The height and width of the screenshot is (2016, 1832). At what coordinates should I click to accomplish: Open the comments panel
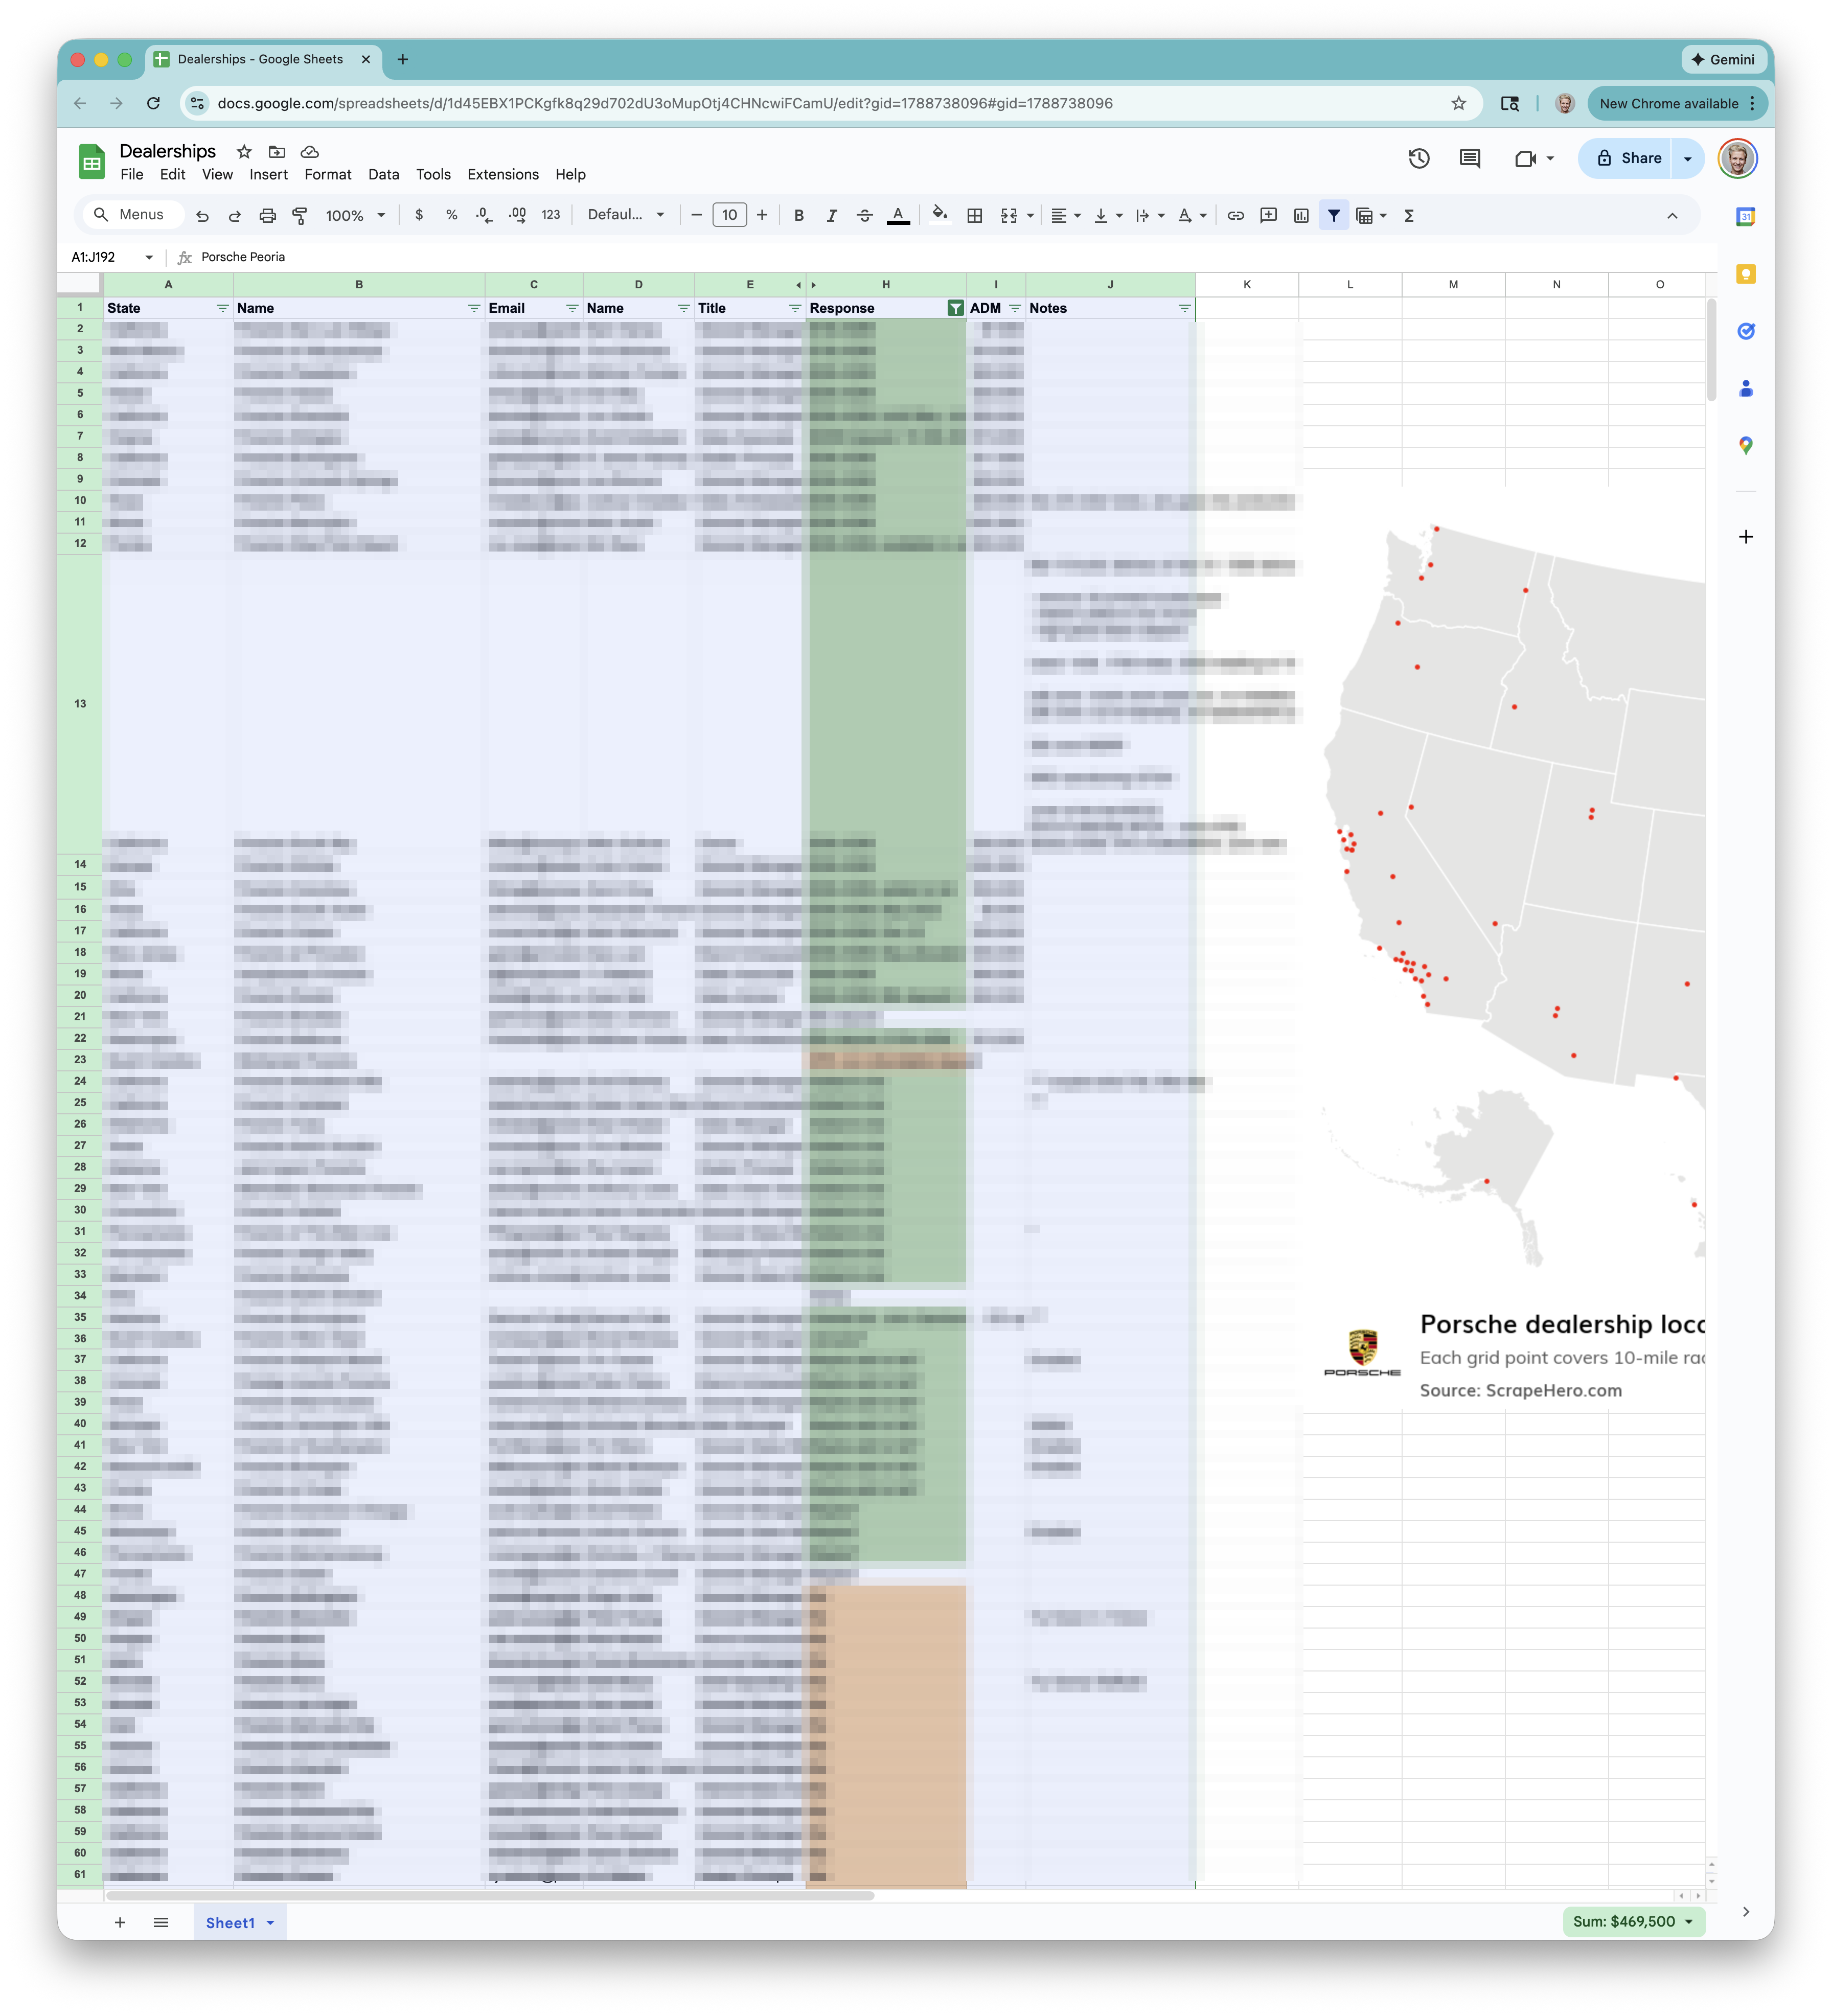tap(1469, 158)
